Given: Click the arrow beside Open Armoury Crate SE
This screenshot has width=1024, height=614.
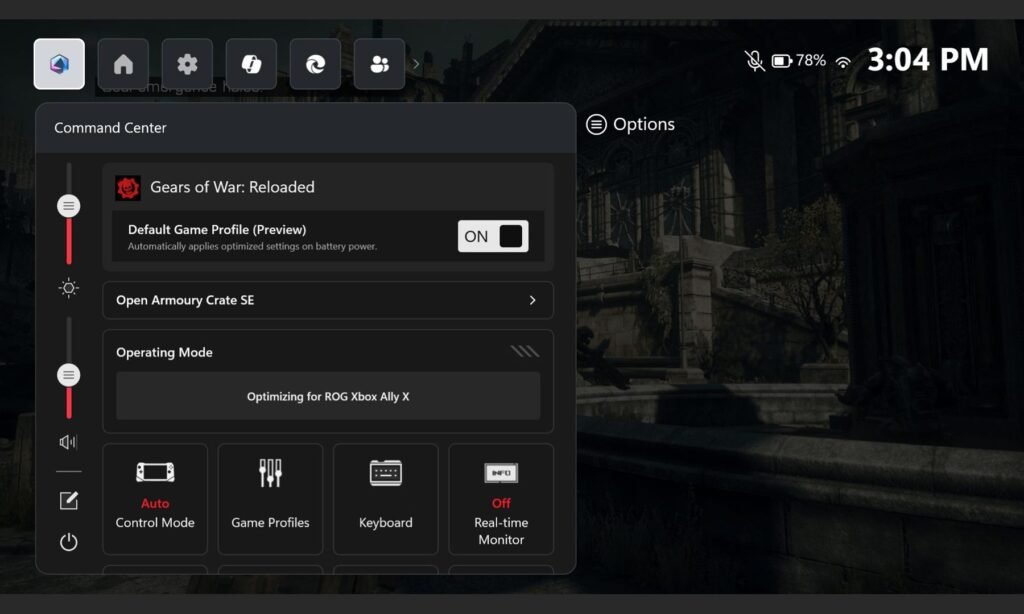Looking at the screenshot, I should point(532,300).
